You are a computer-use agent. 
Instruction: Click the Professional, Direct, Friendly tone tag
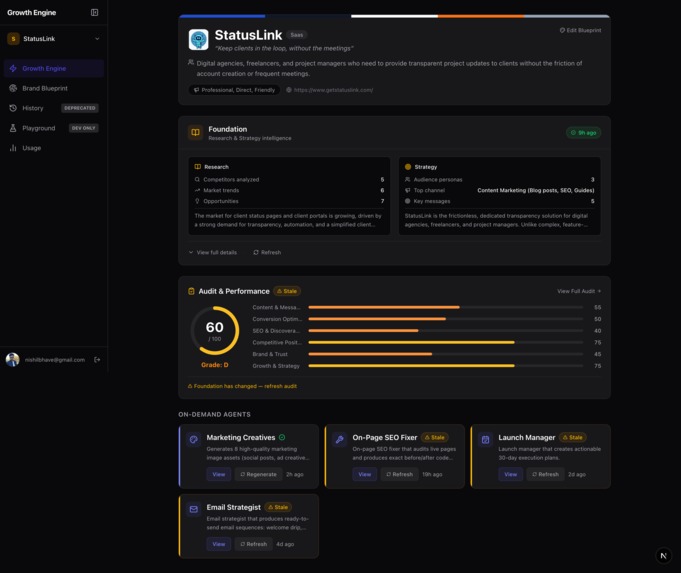(x=234, y=90)
